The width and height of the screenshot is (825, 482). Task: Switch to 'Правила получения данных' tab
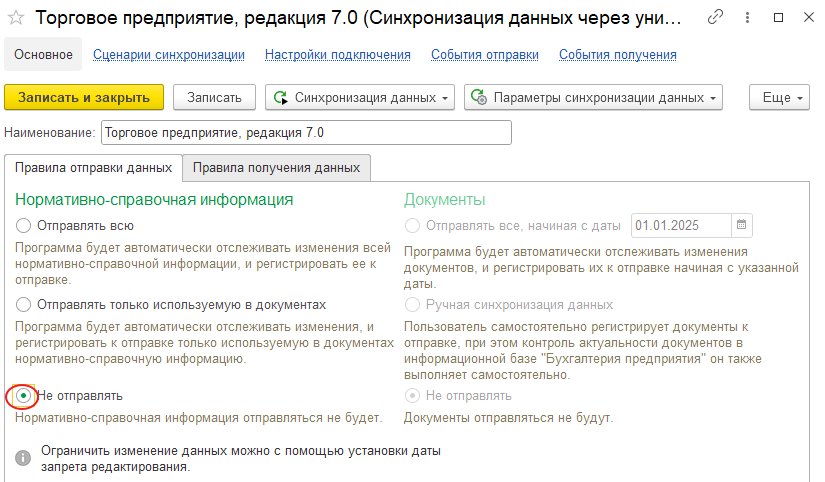coord(276,168)
